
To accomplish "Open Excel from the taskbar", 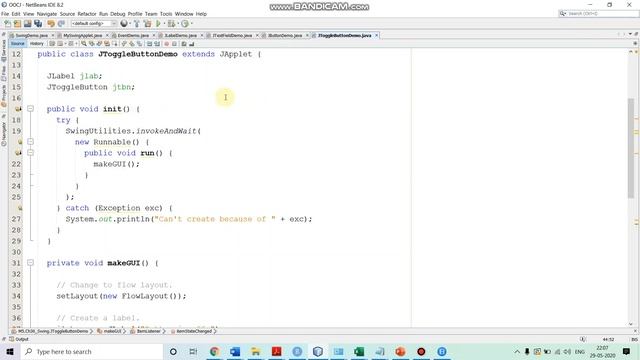I will coord(359,351).
